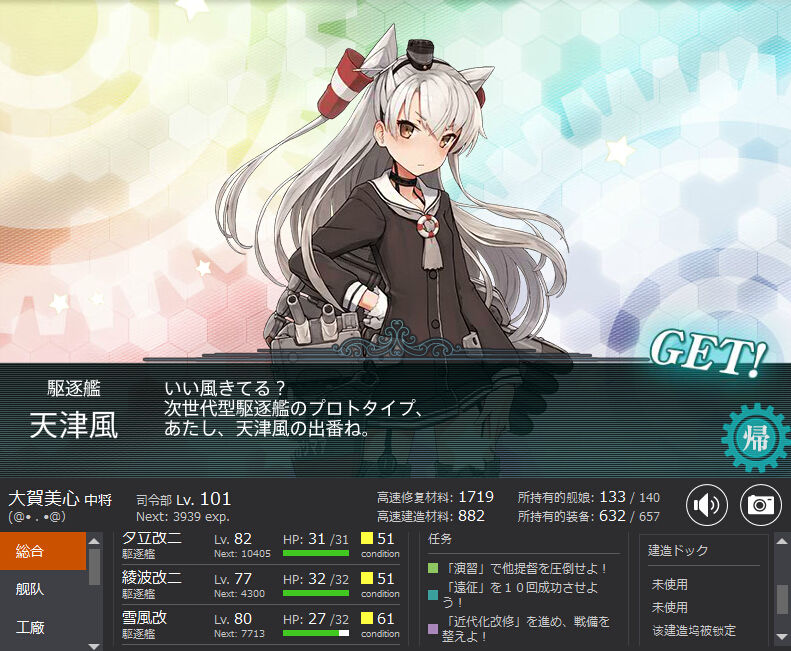Viewport: 791px width, 651px height.
Task: Click the 夕立改二 ship entry
Action: pyautogui.click(x=261, y=546)
